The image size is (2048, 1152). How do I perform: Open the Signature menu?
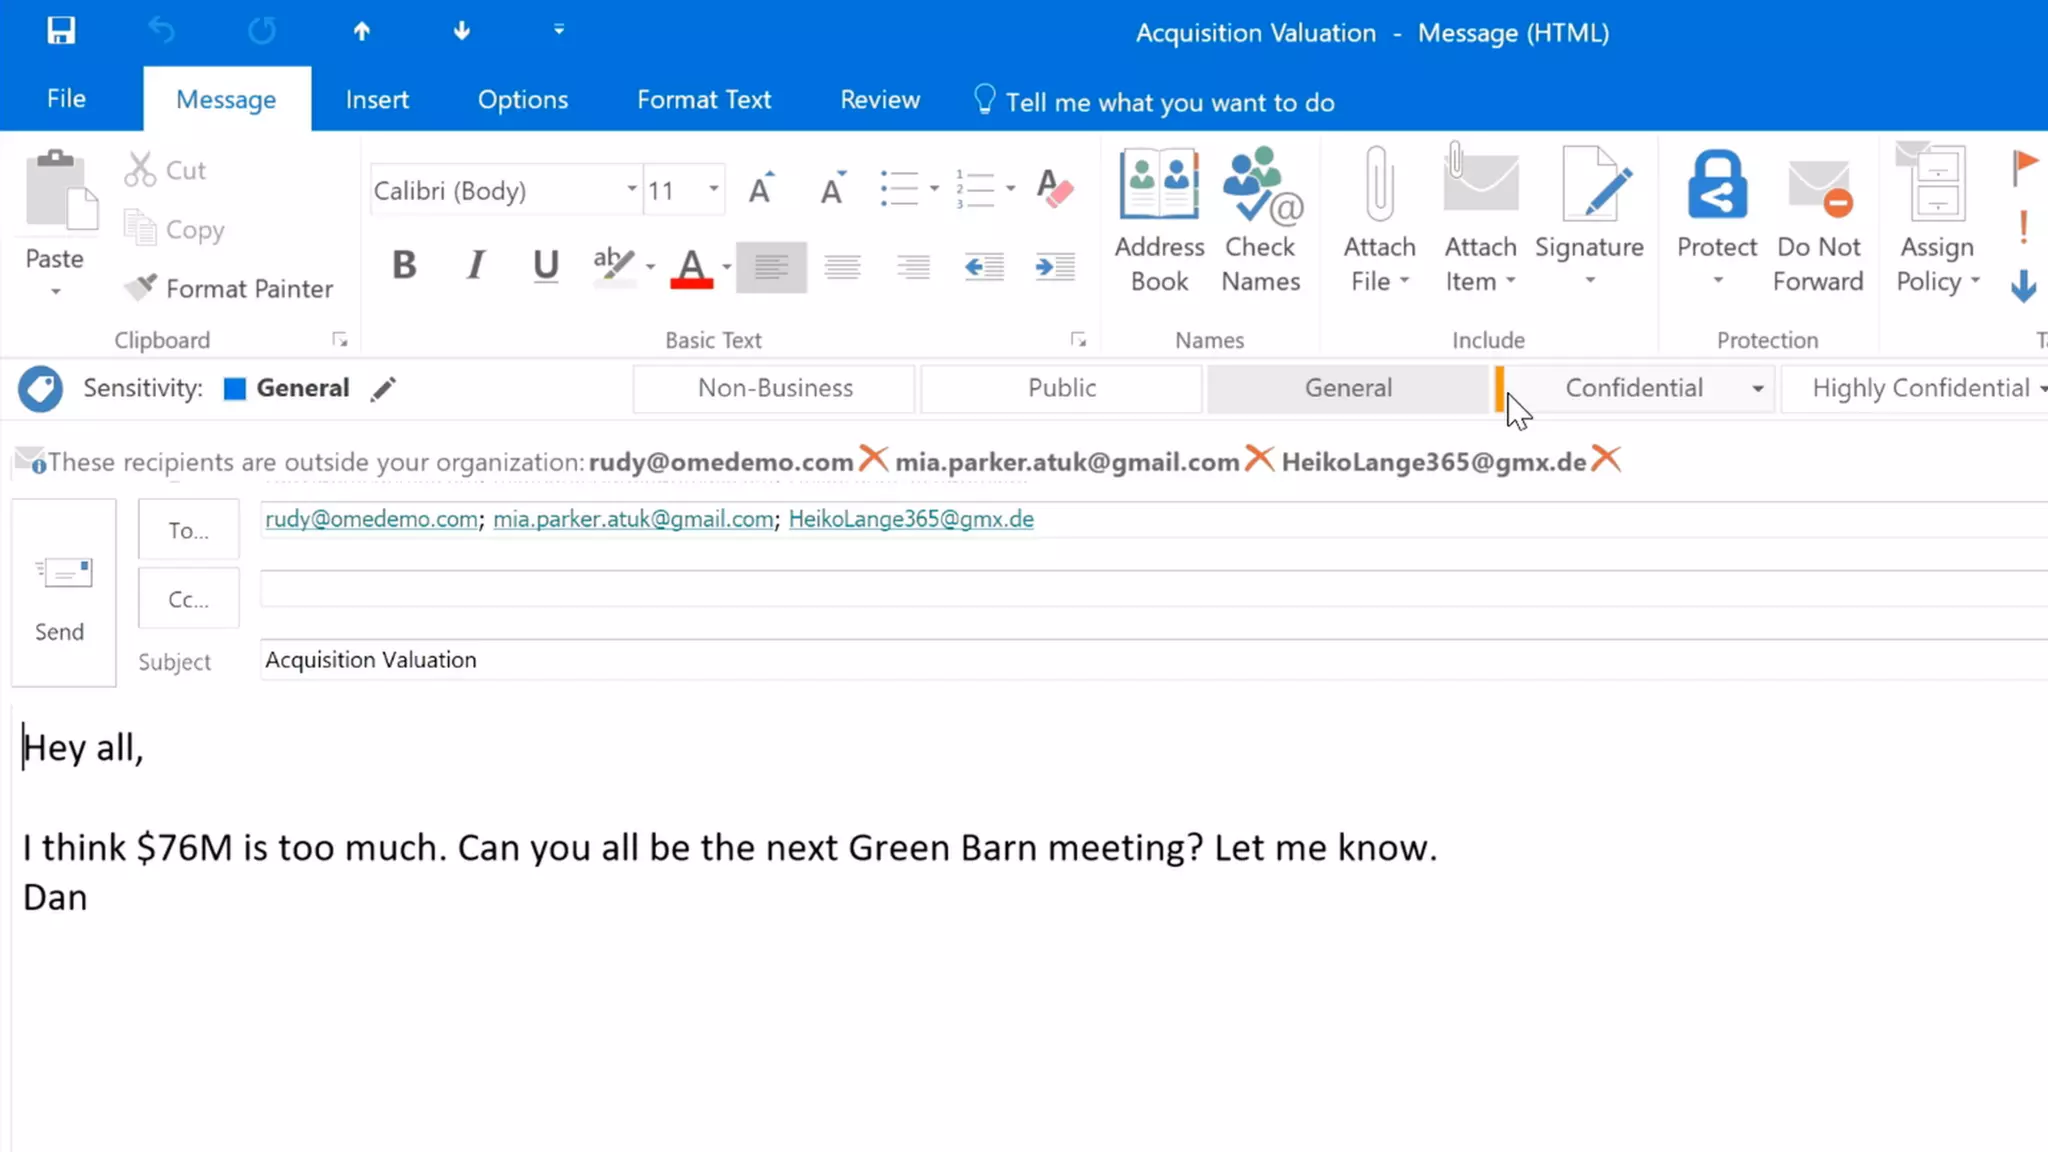[x=1590, y=220]
